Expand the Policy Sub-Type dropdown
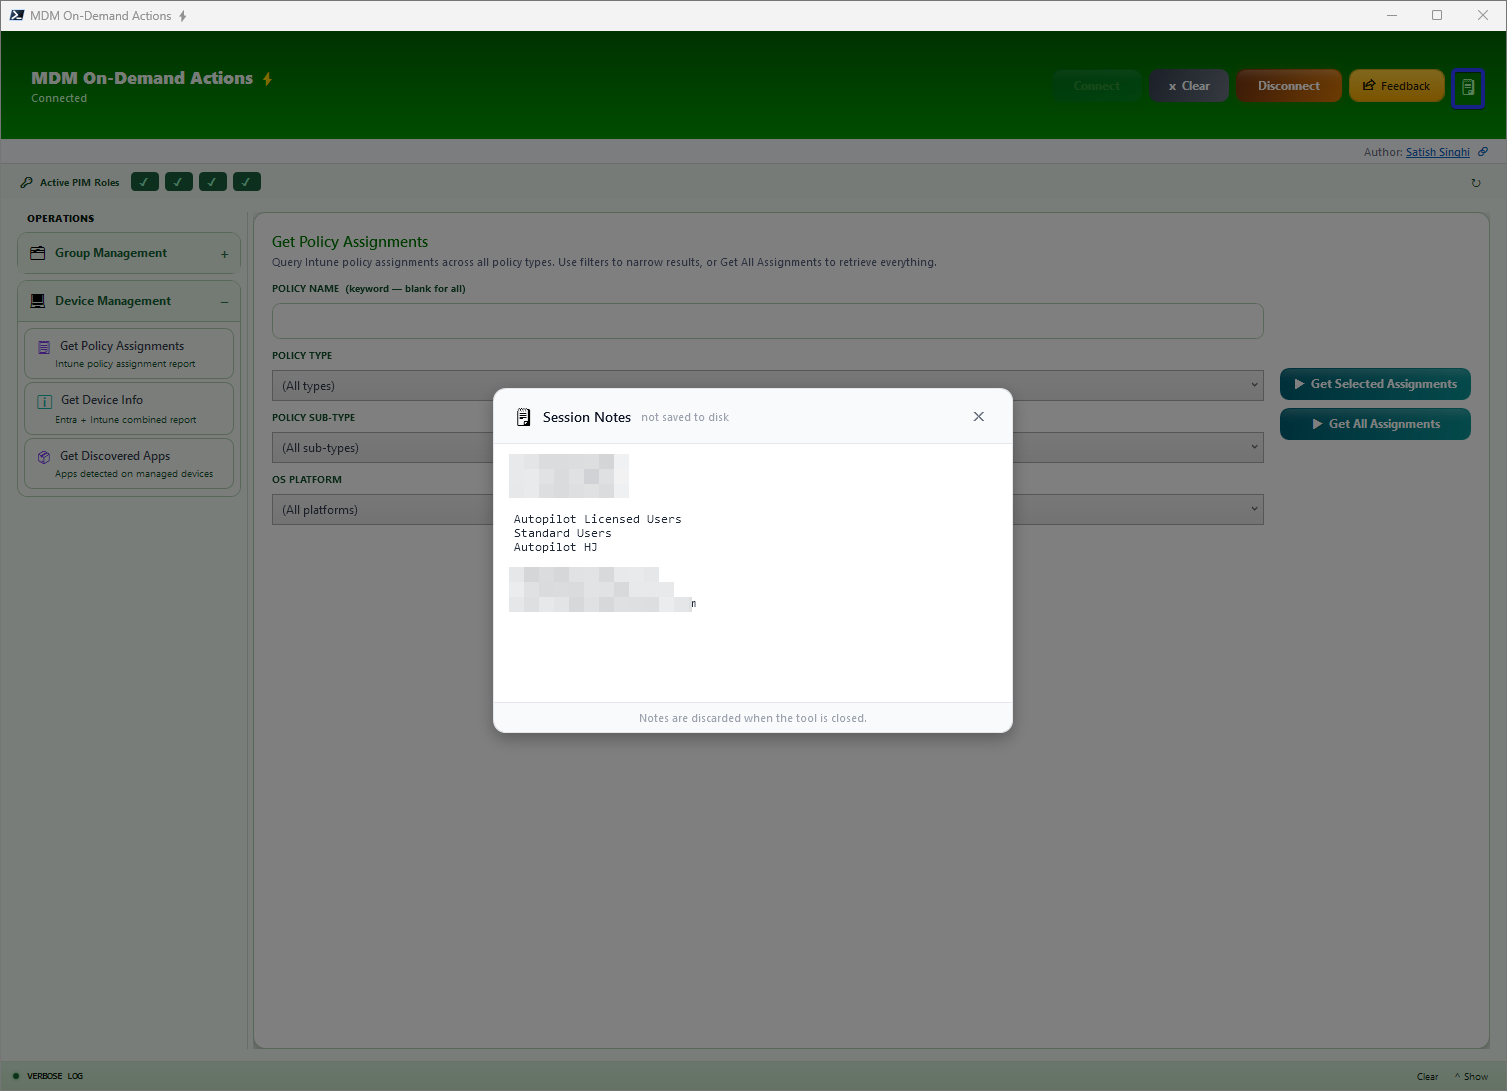Viewport: 1507px width, 1091px height. [1254, 447]
